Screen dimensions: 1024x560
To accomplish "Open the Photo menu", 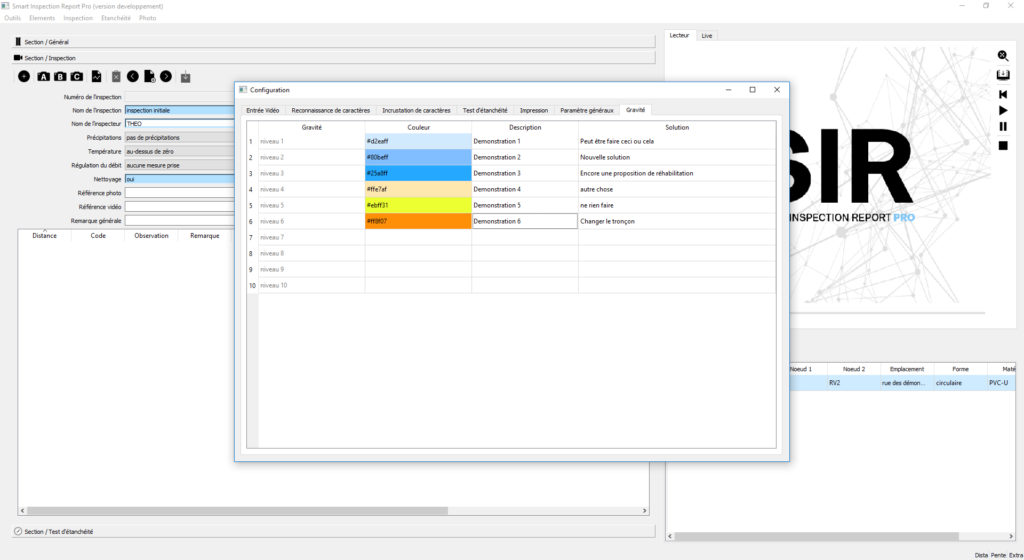I will pos(148,18).
